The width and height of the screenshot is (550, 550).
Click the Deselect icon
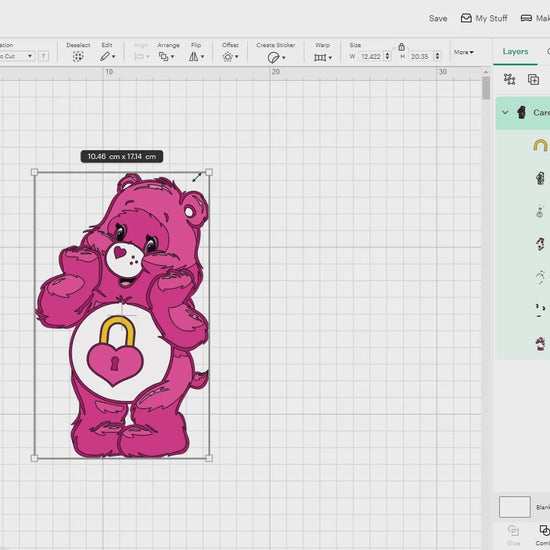point(78,56)
